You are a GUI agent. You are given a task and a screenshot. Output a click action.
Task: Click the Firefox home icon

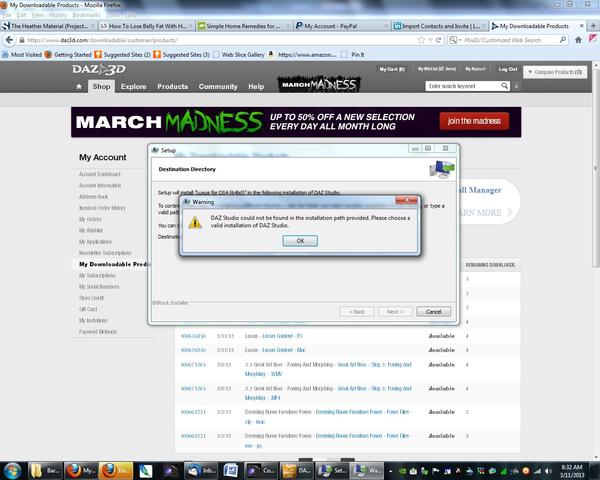pos(578,40)
